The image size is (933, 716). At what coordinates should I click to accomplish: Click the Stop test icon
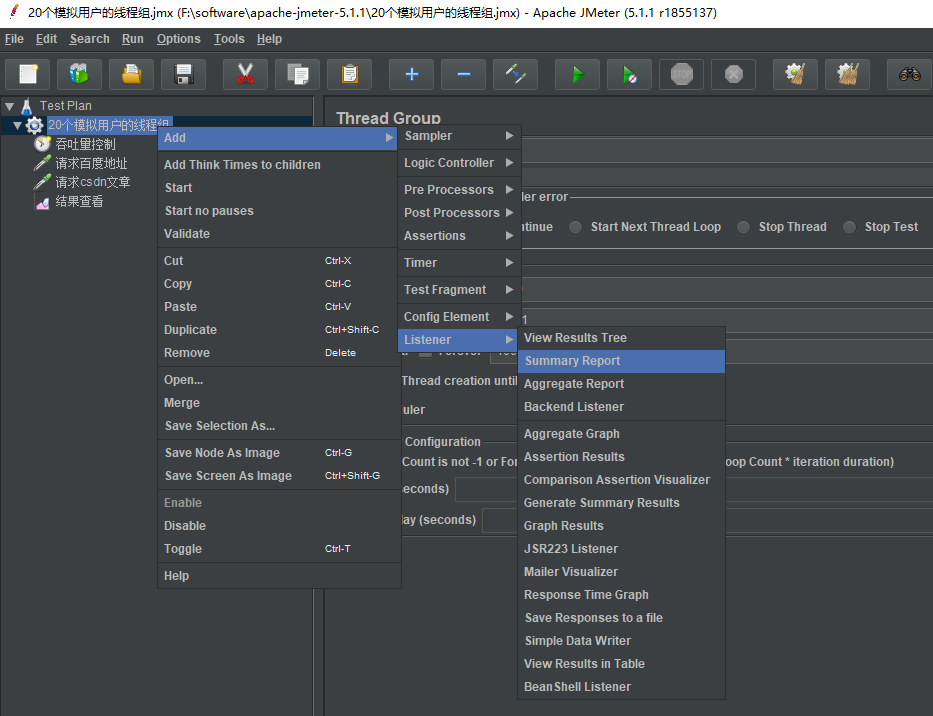(682, 74)
